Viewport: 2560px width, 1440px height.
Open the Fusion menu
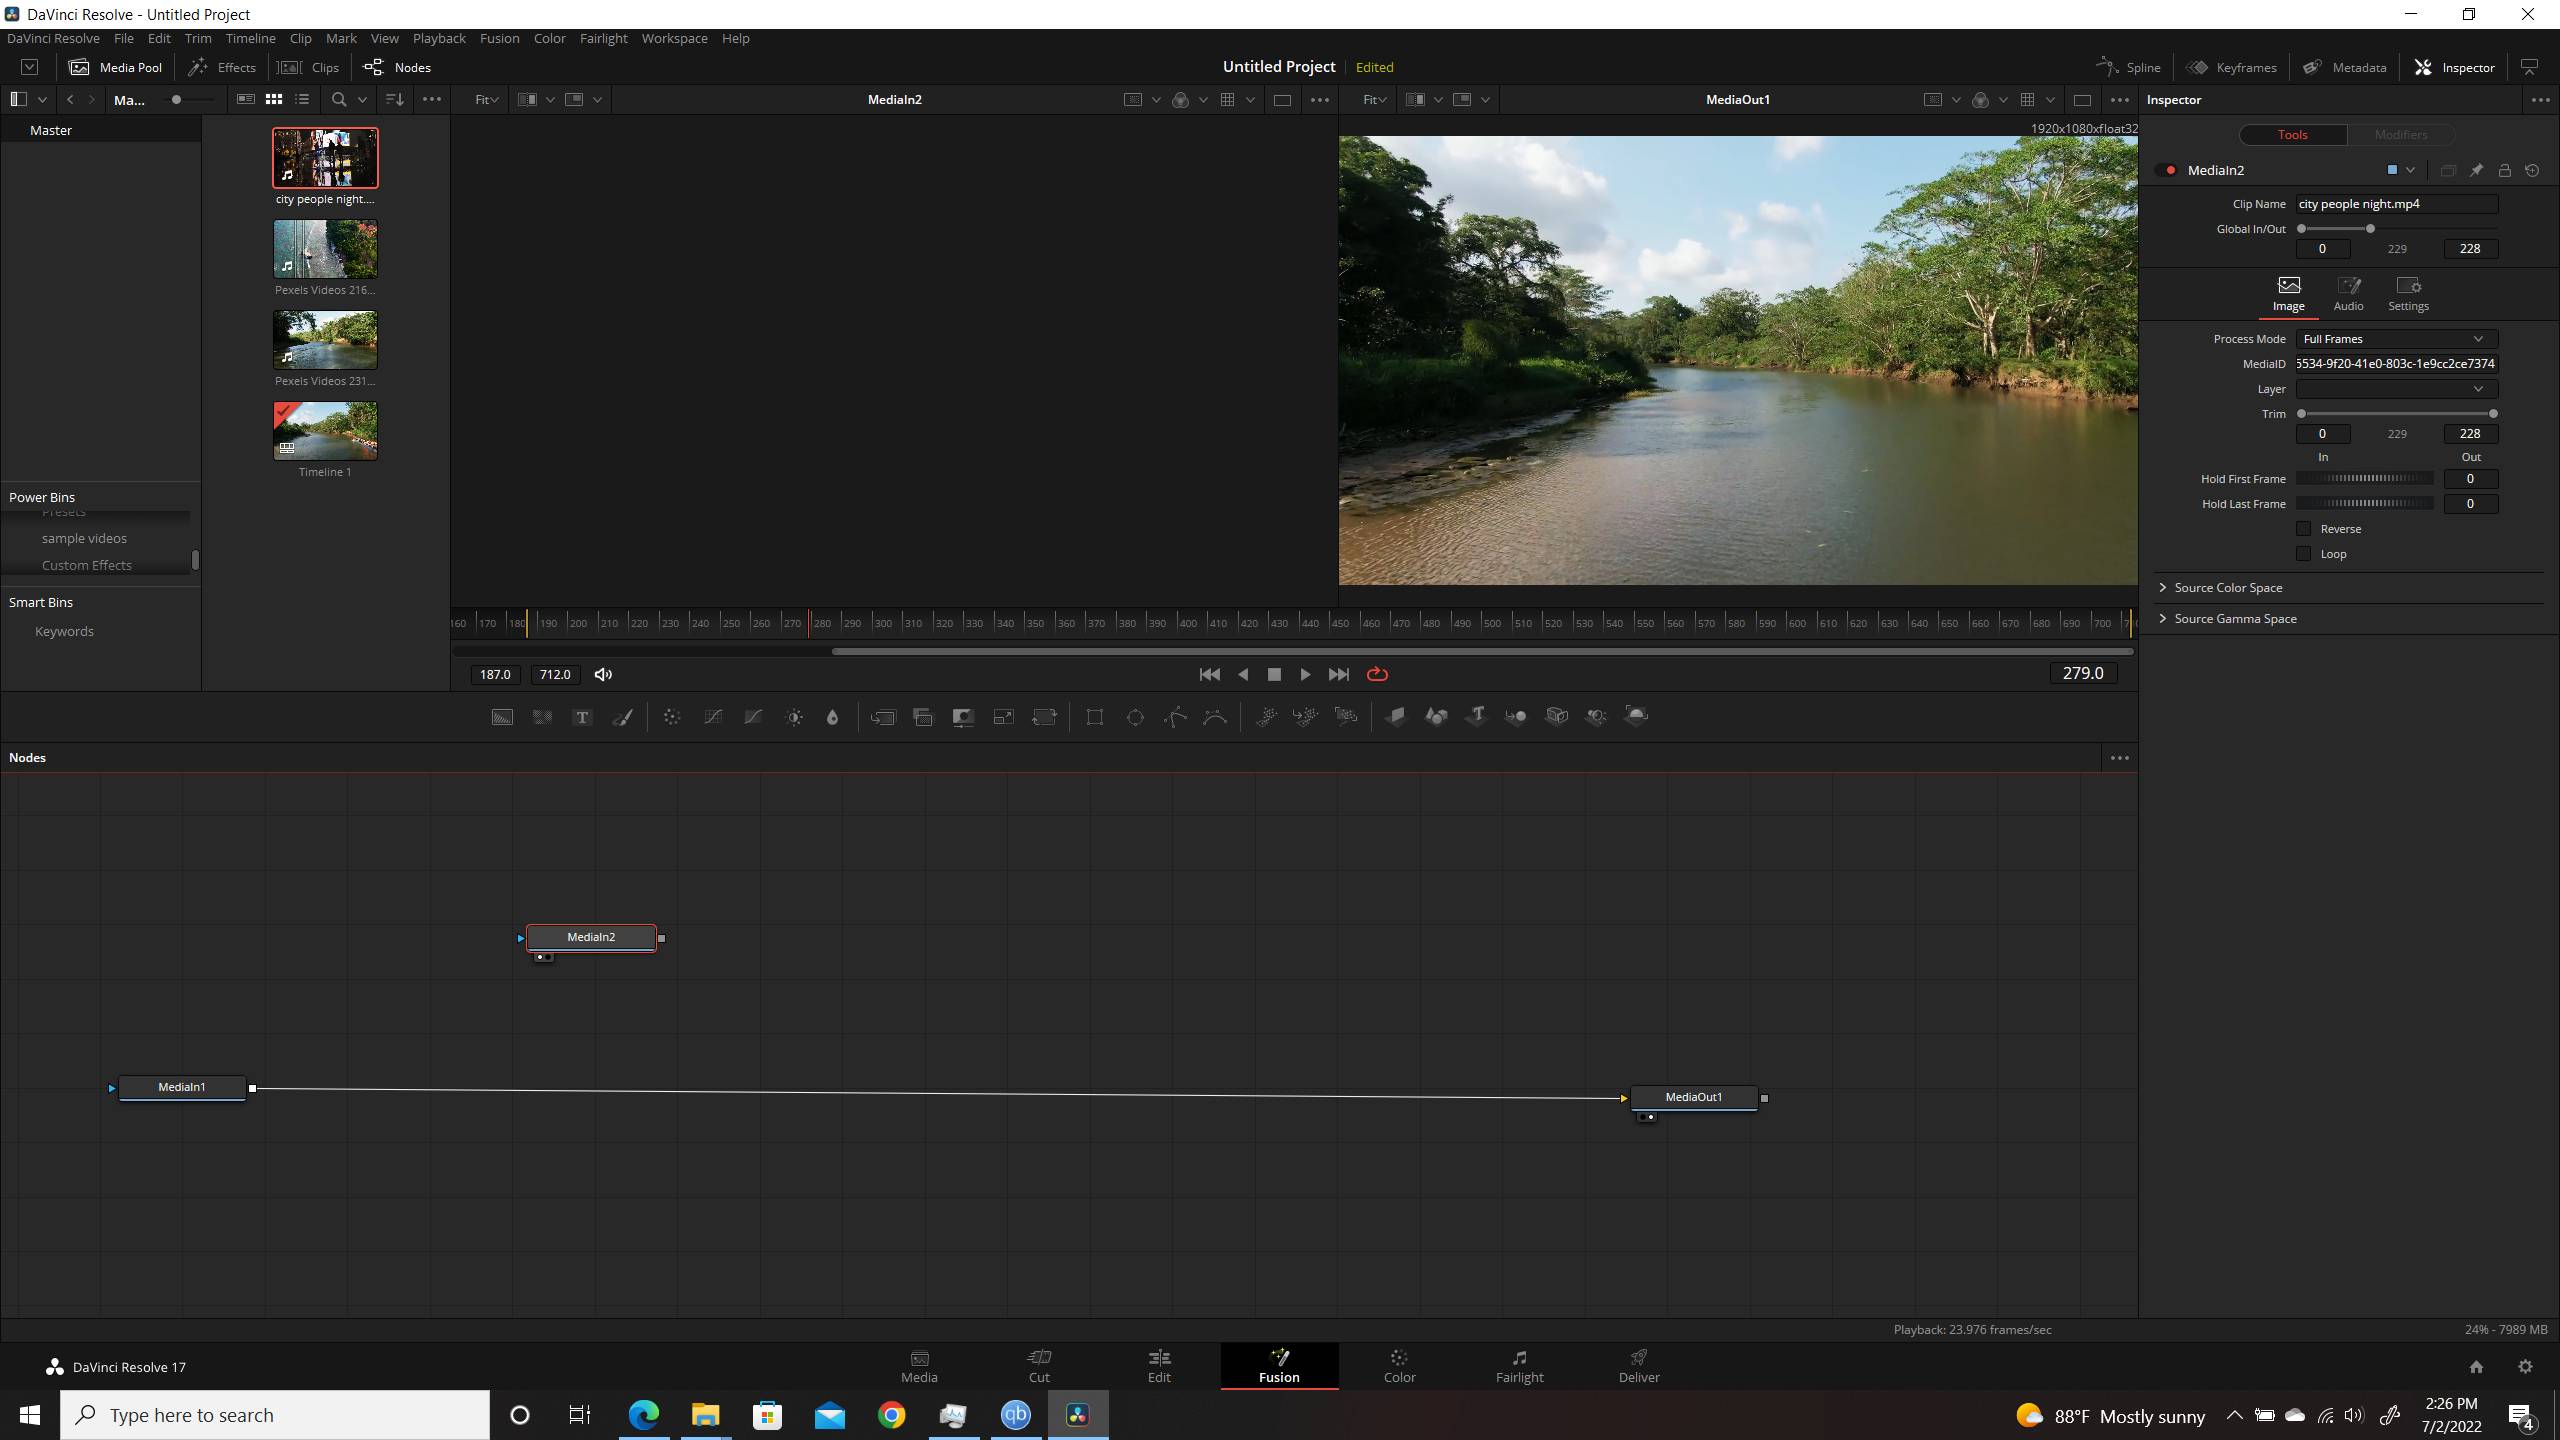pyautogui.click(x=499, y=38)
